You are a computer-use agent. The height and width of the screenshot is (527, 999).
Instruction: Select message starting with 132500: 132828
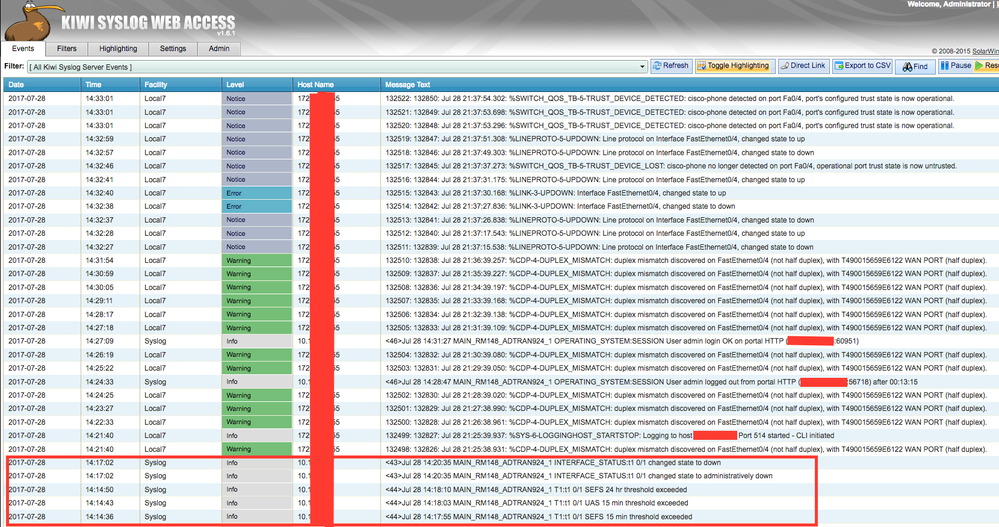[x=686, y=422]
